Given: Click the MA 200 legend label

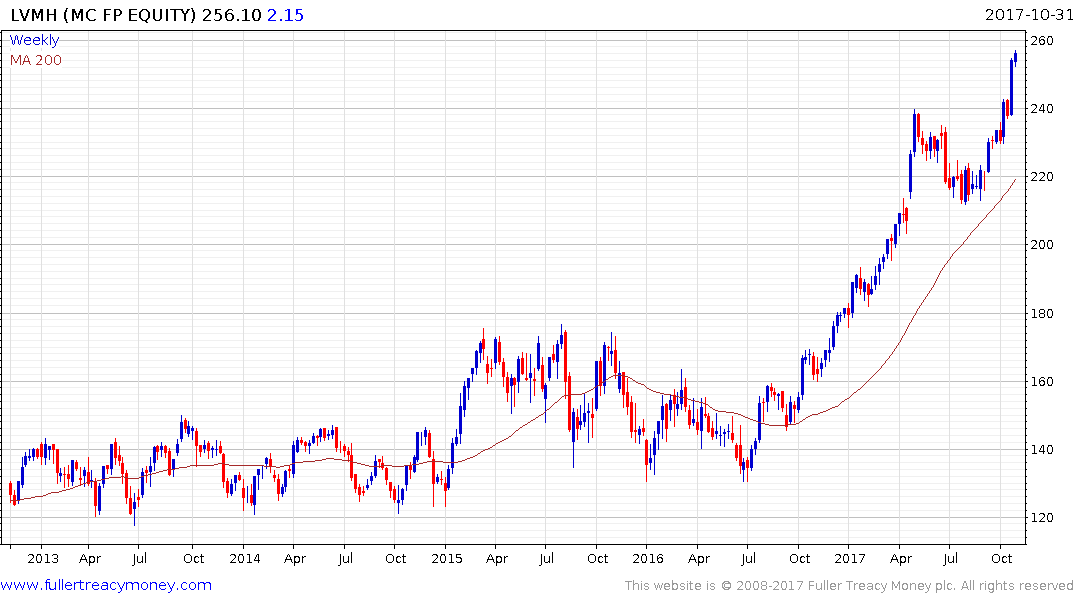Looking at the screenshot, I should coord(36,60).
